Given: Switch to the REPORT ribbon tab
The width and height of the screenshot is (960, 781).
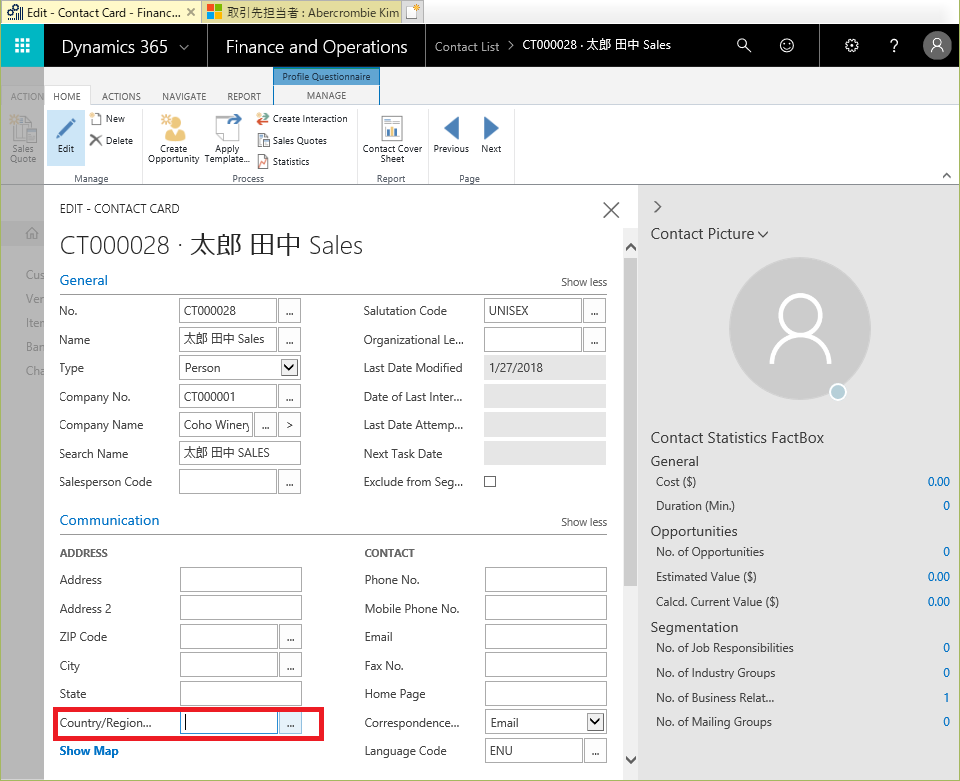Looking at the screenshot, I should point(244,96).
